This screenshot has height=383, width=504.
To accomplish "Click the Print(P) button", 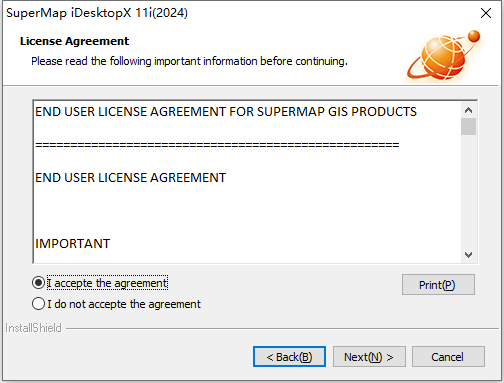I will (438, 285).
